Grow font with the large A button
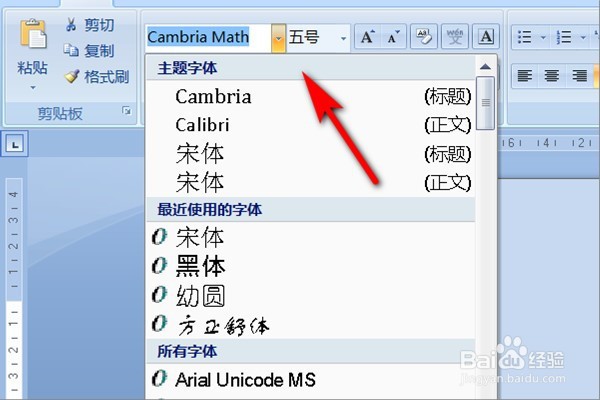 [368, 37]
